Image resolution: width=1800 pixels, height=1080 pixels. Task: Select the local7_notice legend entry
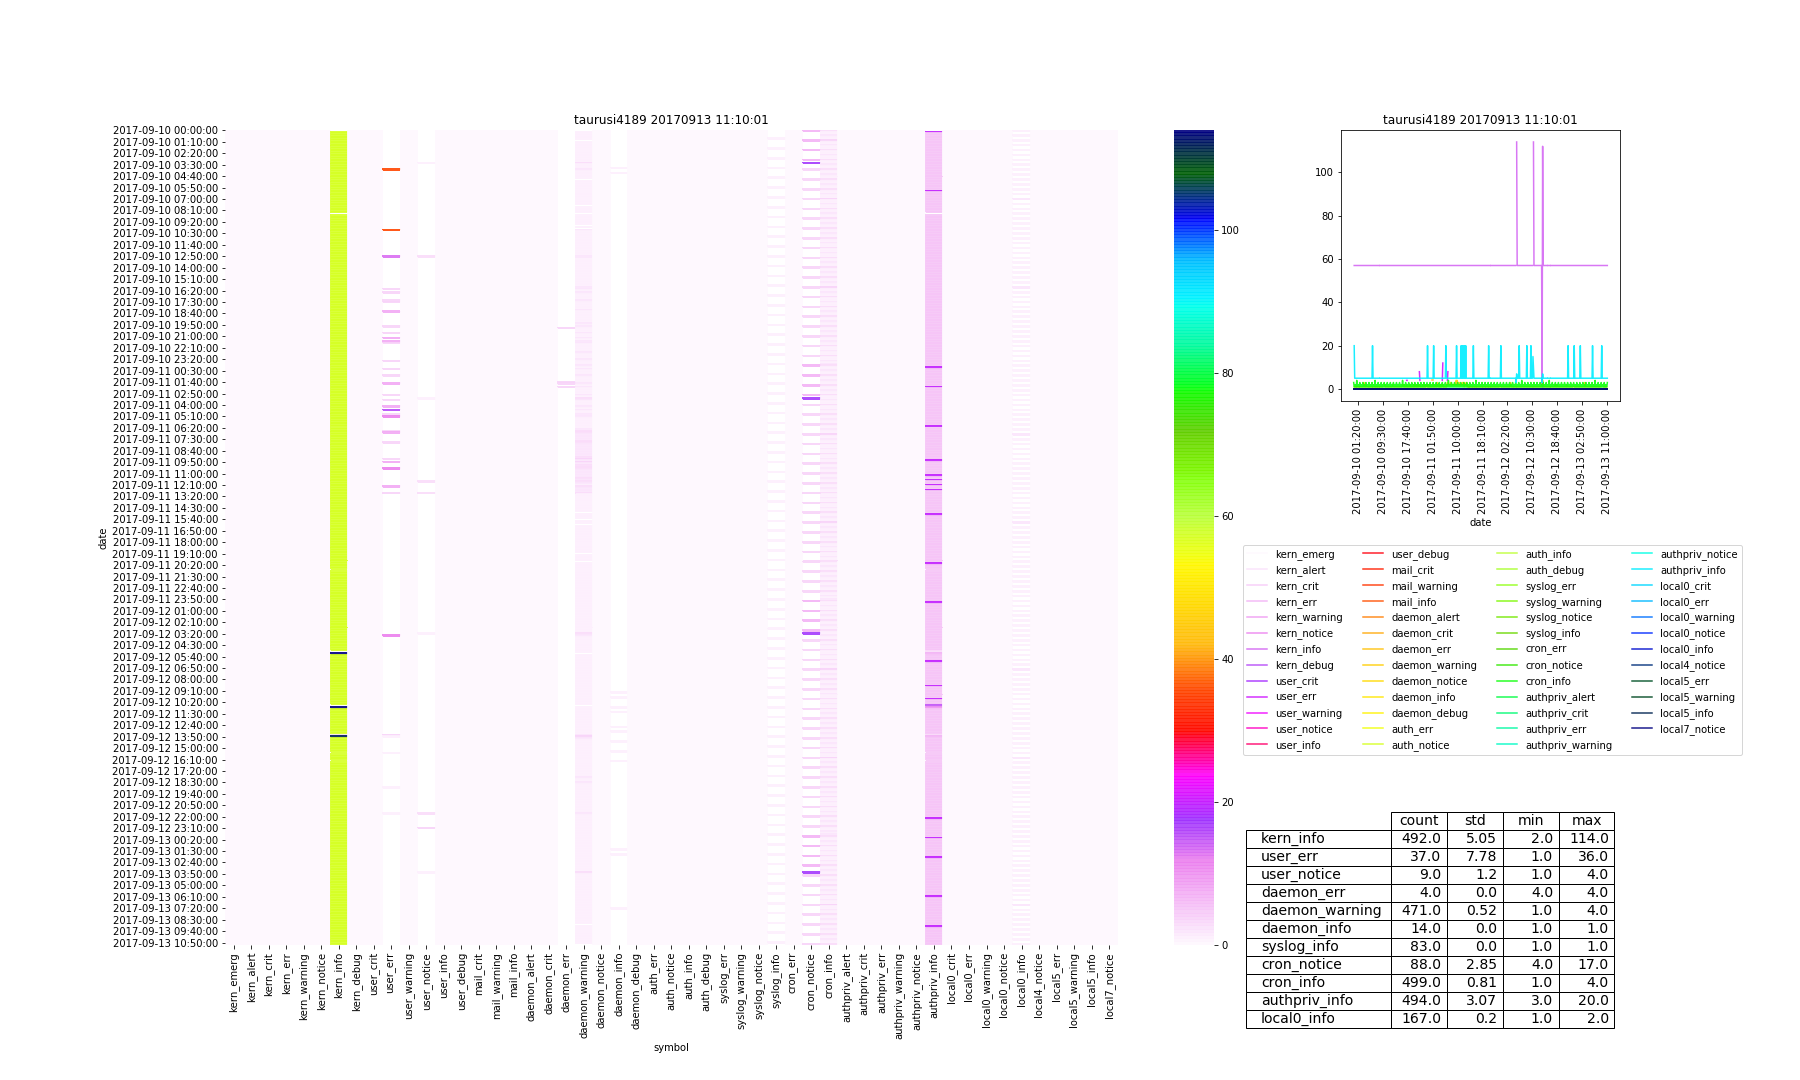[1692, 729]
